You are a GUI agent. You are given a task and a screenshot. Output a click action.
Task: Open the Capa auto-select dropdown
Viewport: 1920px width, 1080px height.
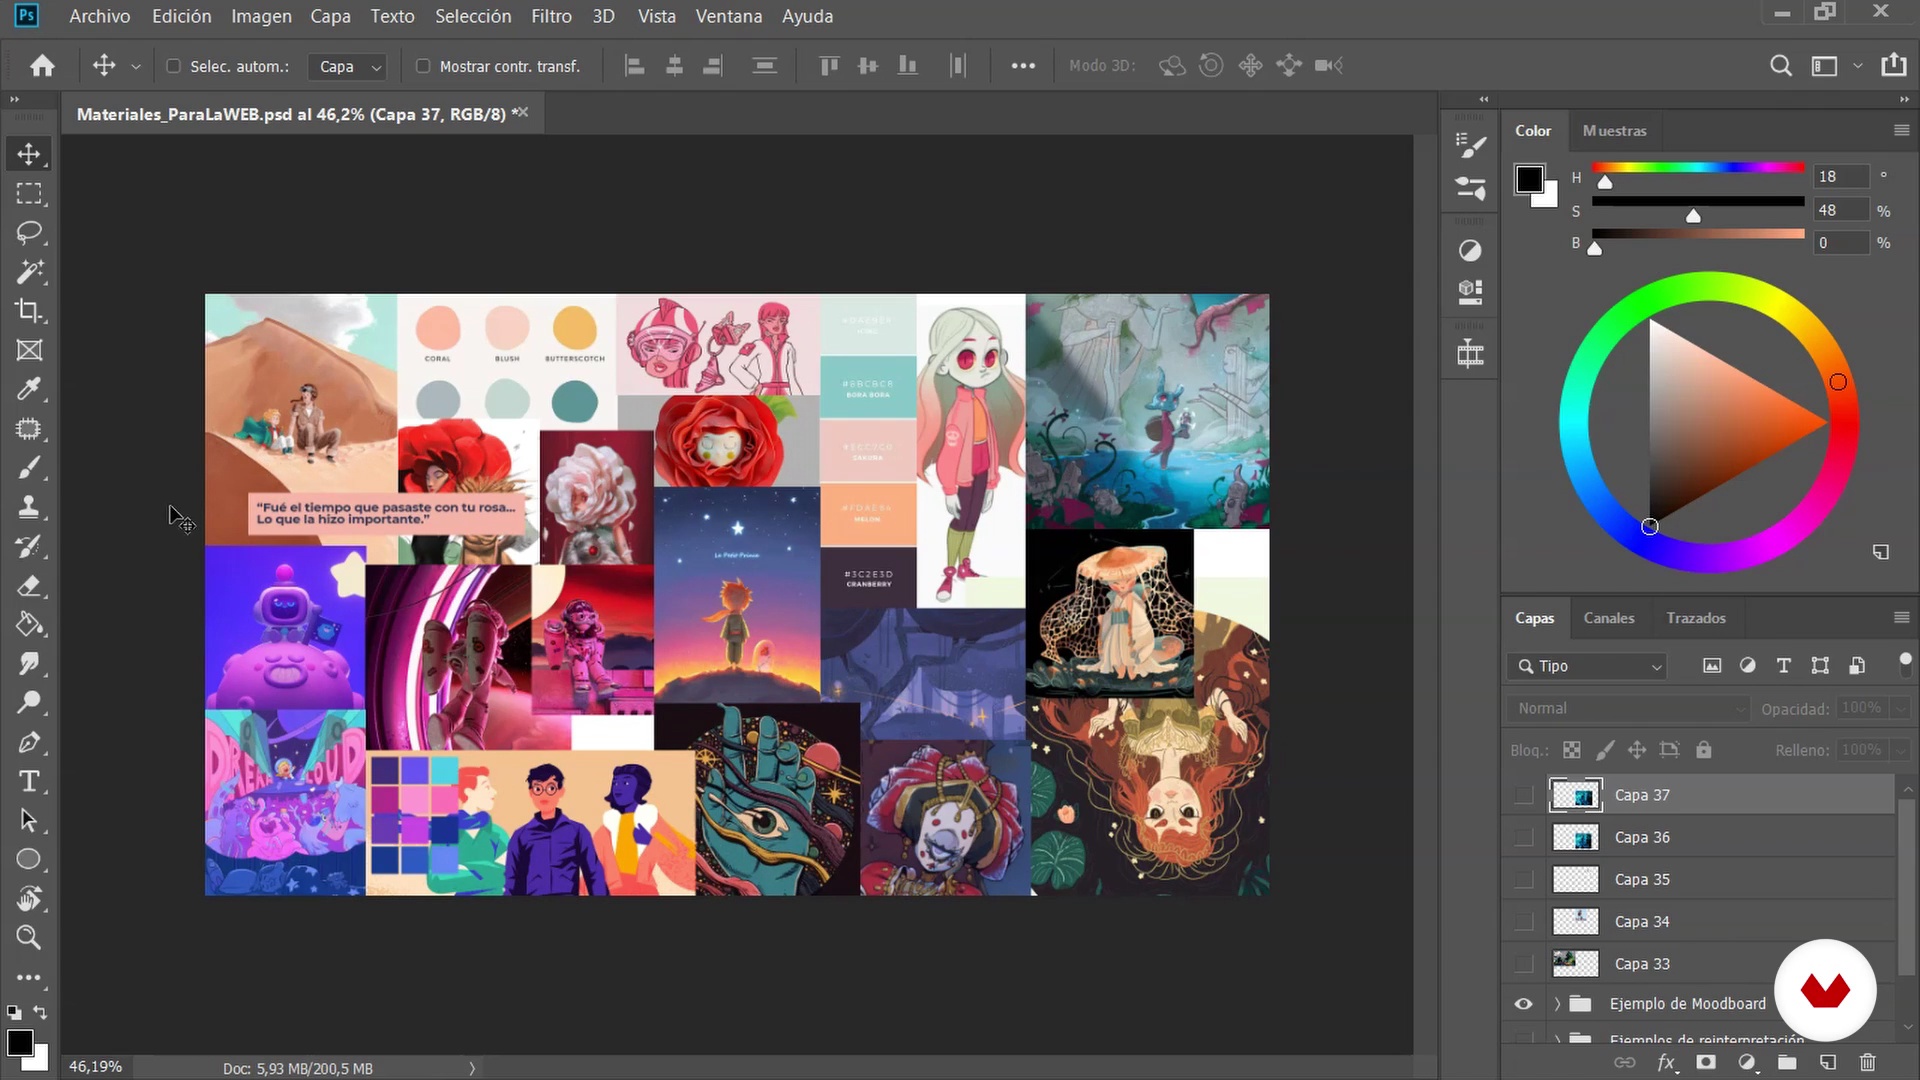347,66
